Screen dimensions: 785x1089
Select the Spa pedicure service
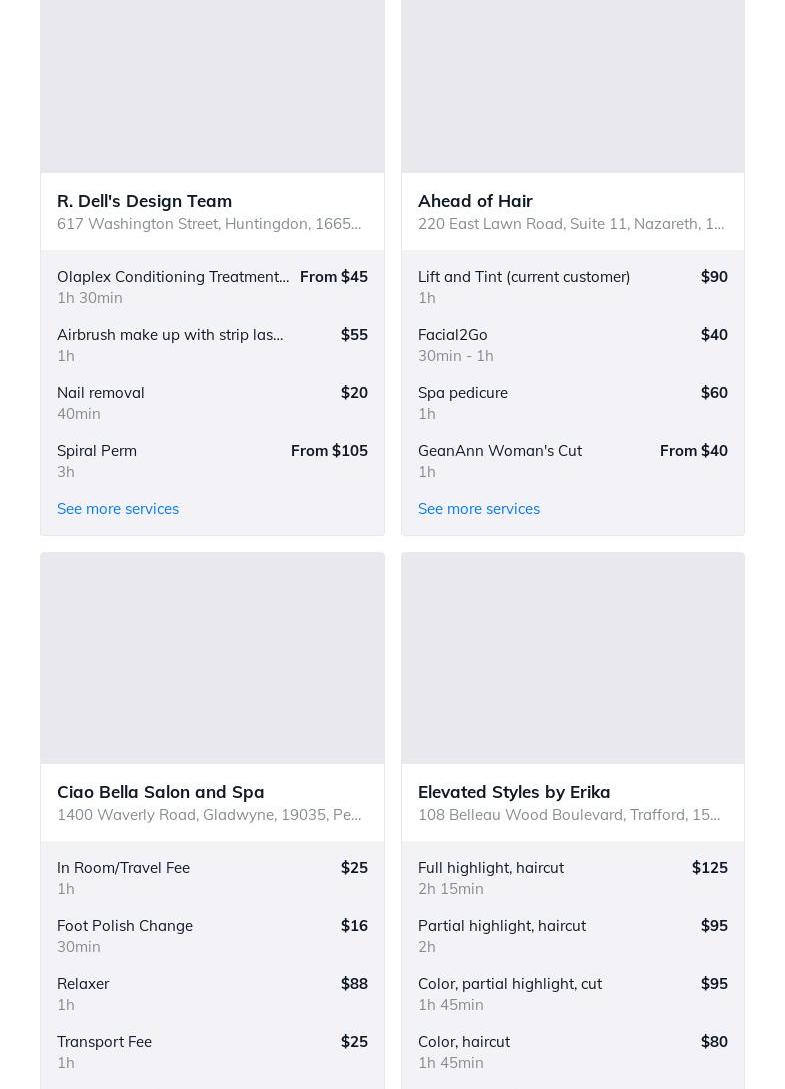point(463,393)
